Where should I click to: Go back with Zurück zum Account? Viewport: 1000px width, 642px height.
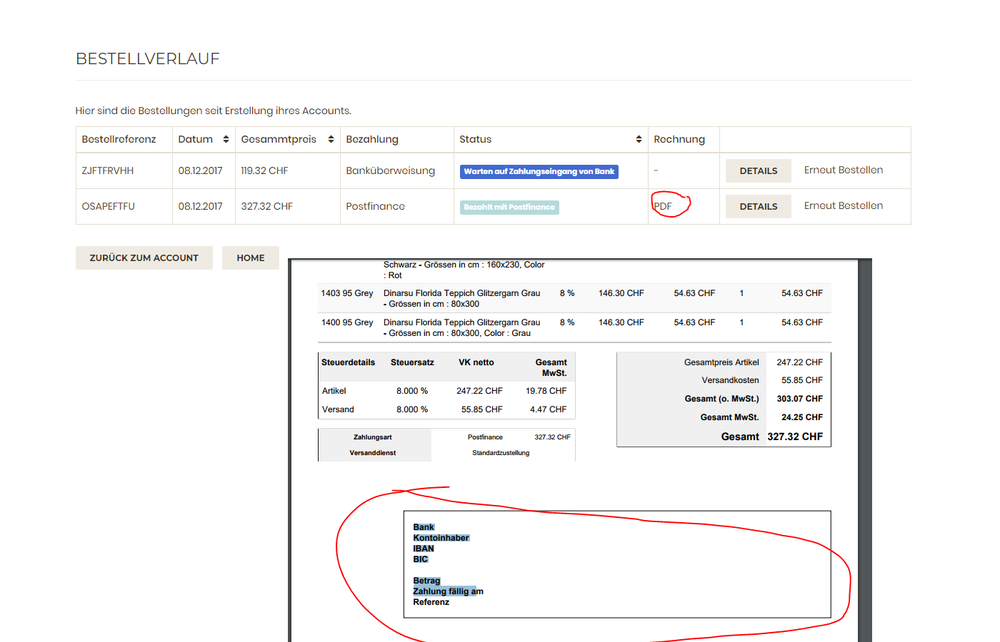pyautogui.click(x=144, y=258)
